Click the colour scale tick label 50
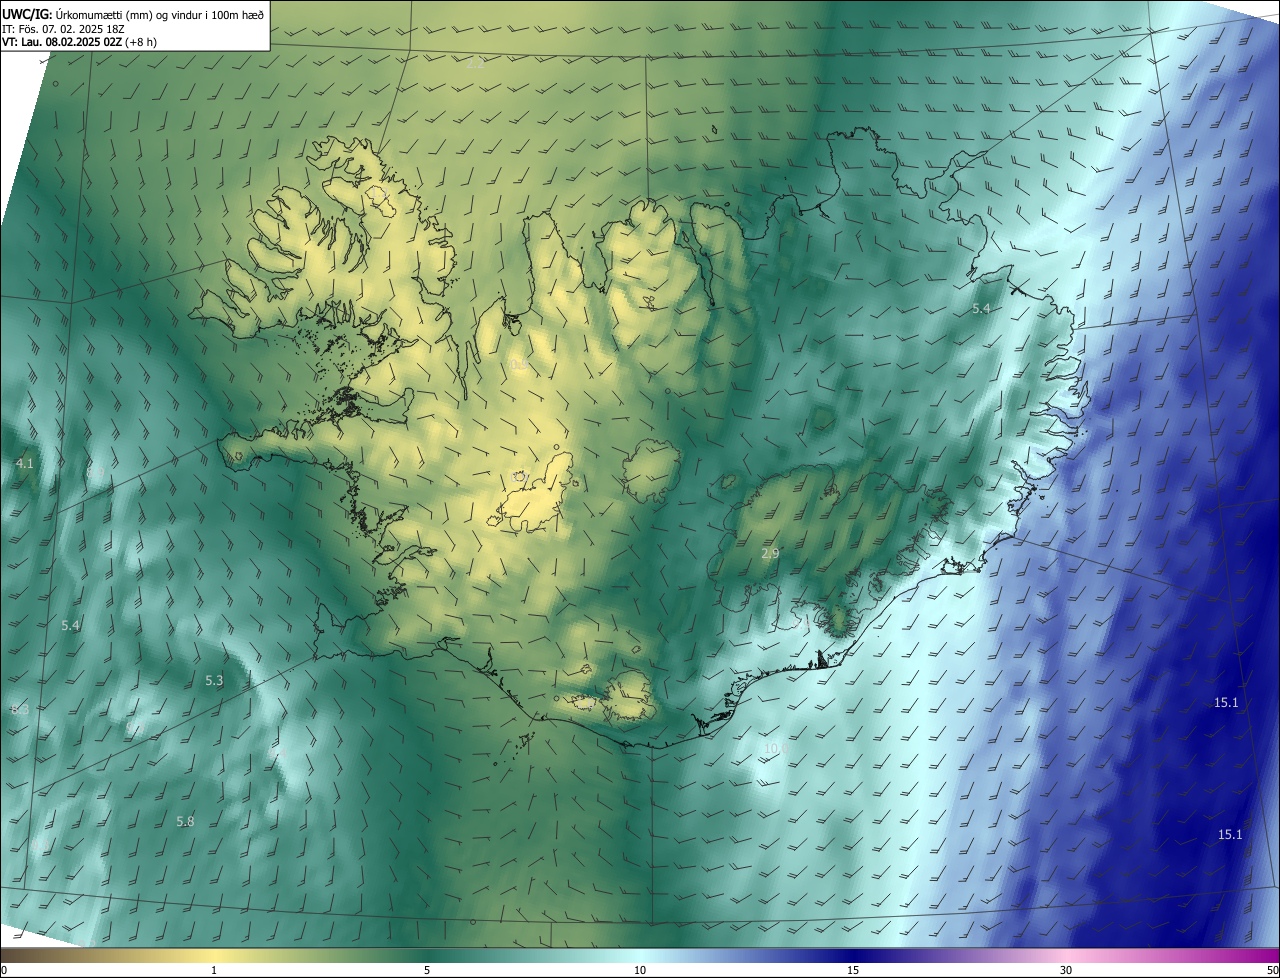Screen dimensions: 1280x978 click(x=1272, y=970)
